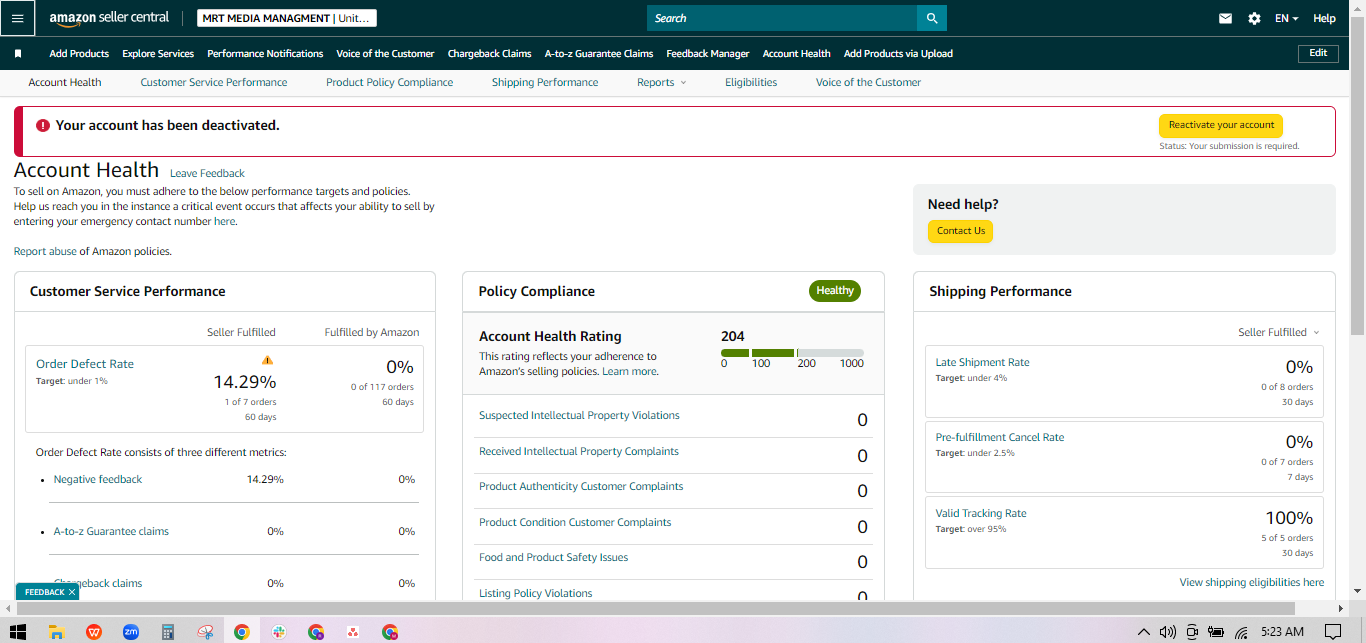Screen dimensions: 1366x643
Task: Click the red alert icon in deactivation banner
Action: pyautogui.click(x=42, y=126)
